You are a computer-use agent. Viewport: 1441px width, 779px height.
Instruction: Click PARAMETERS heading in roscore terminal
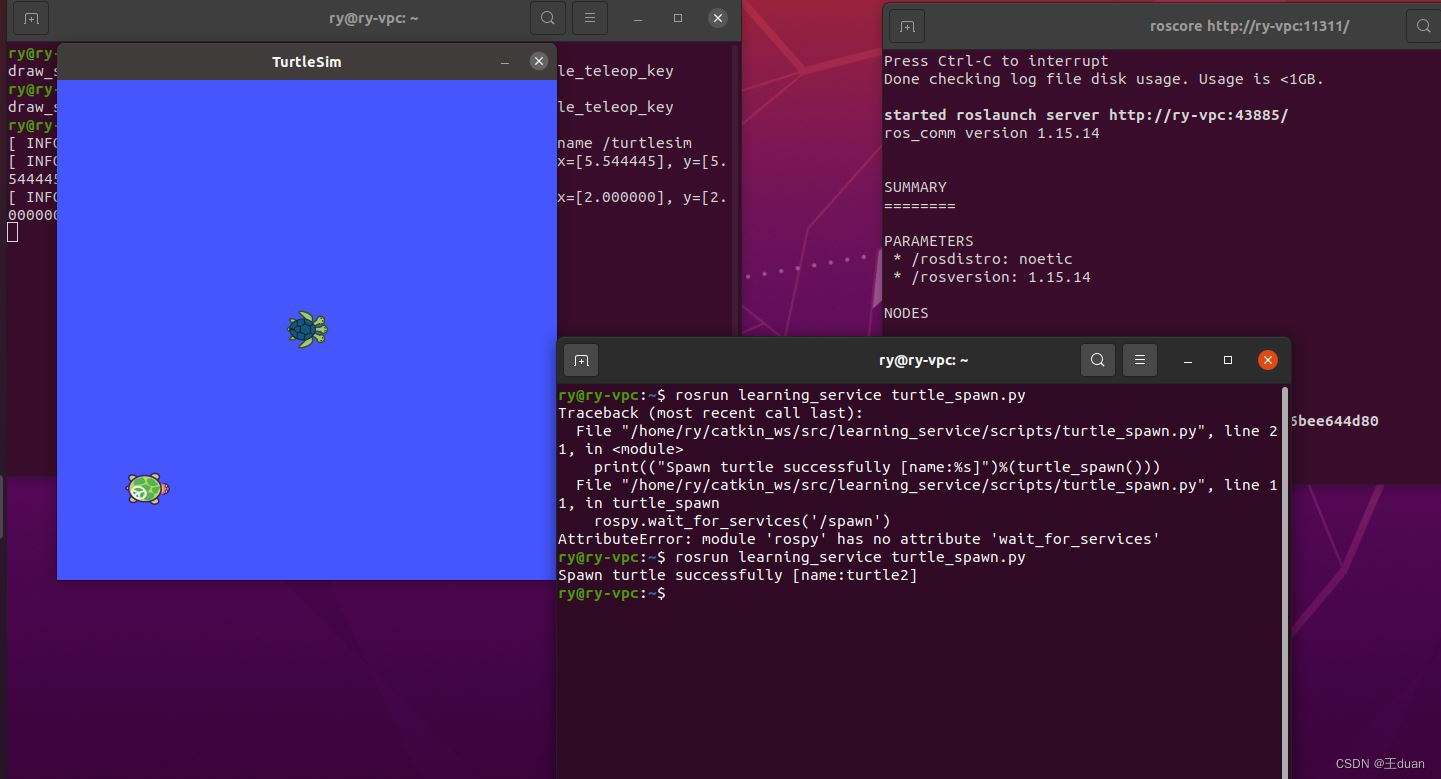[x=929, y=241]
